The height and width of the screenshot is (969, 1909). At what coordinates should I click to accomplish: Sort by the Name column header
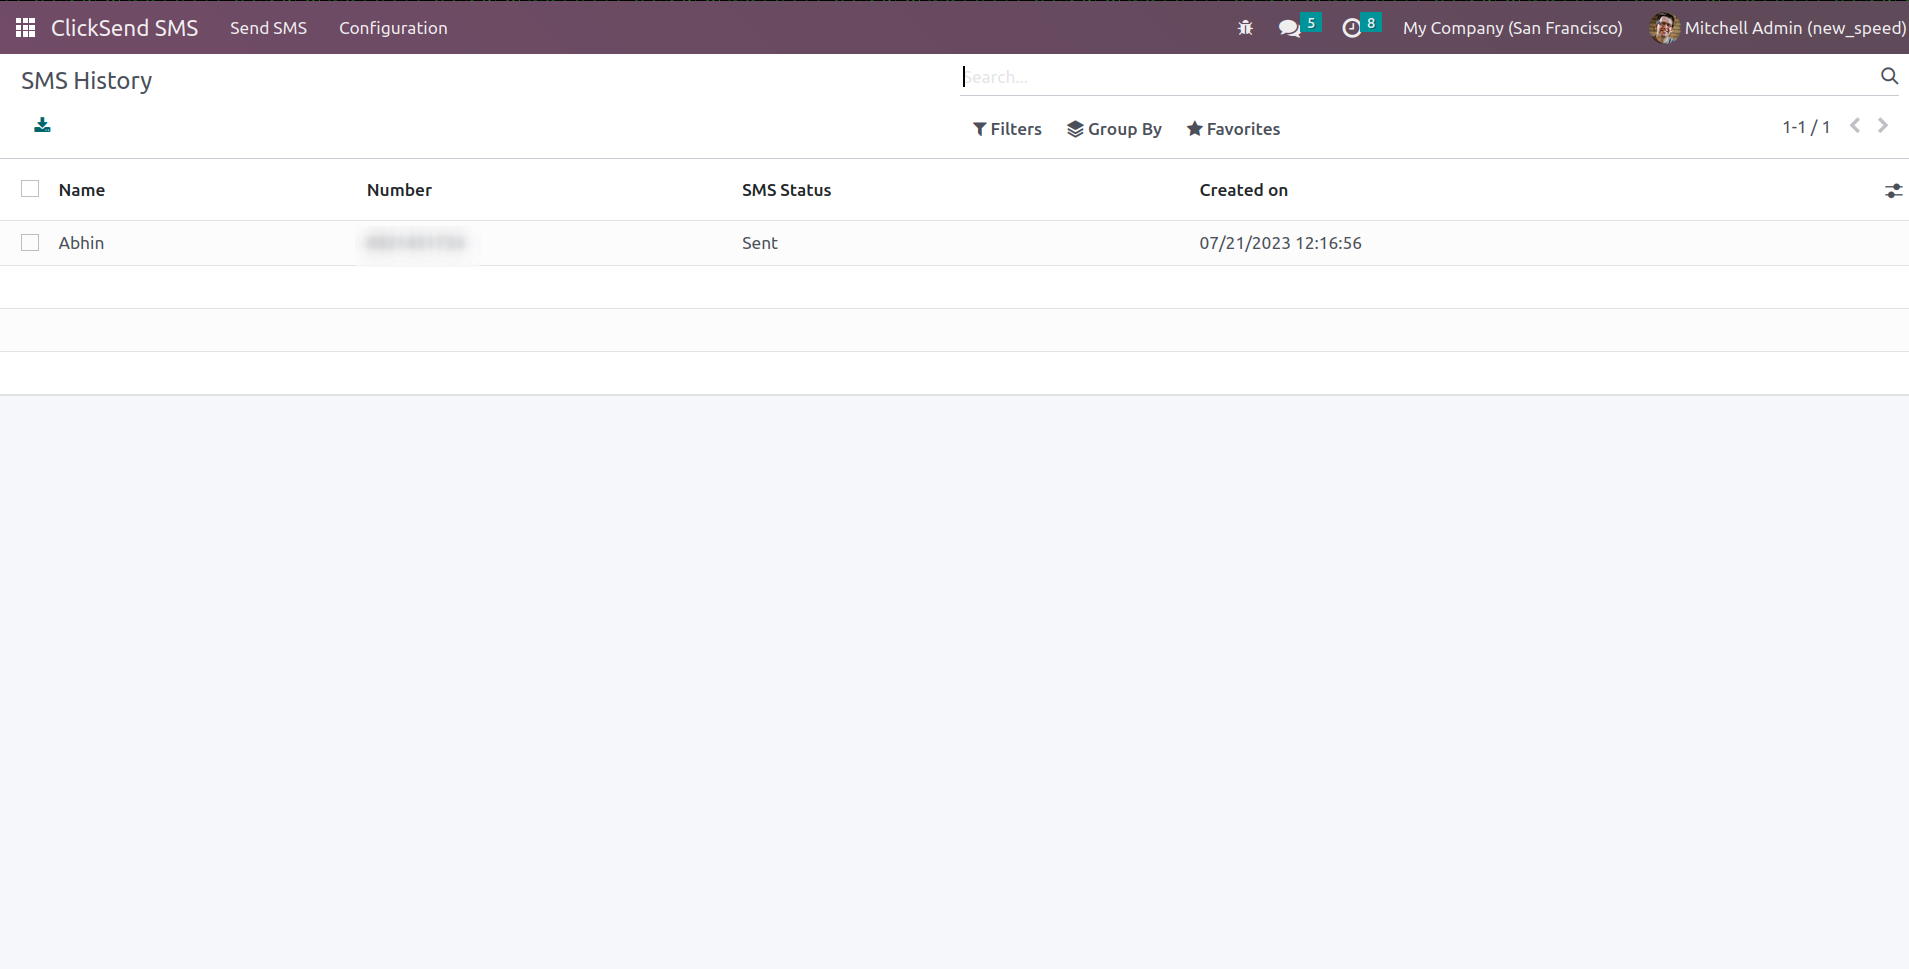click(82, 190)
